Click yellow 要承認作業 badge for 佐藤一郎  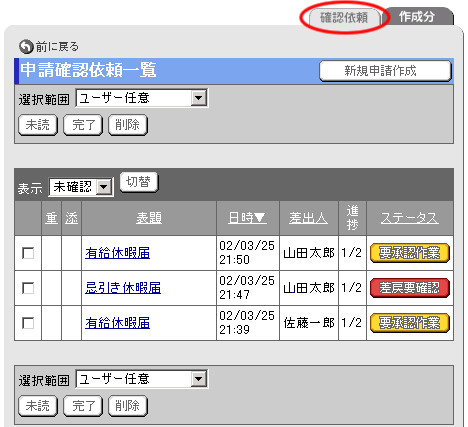click(410, 323)
